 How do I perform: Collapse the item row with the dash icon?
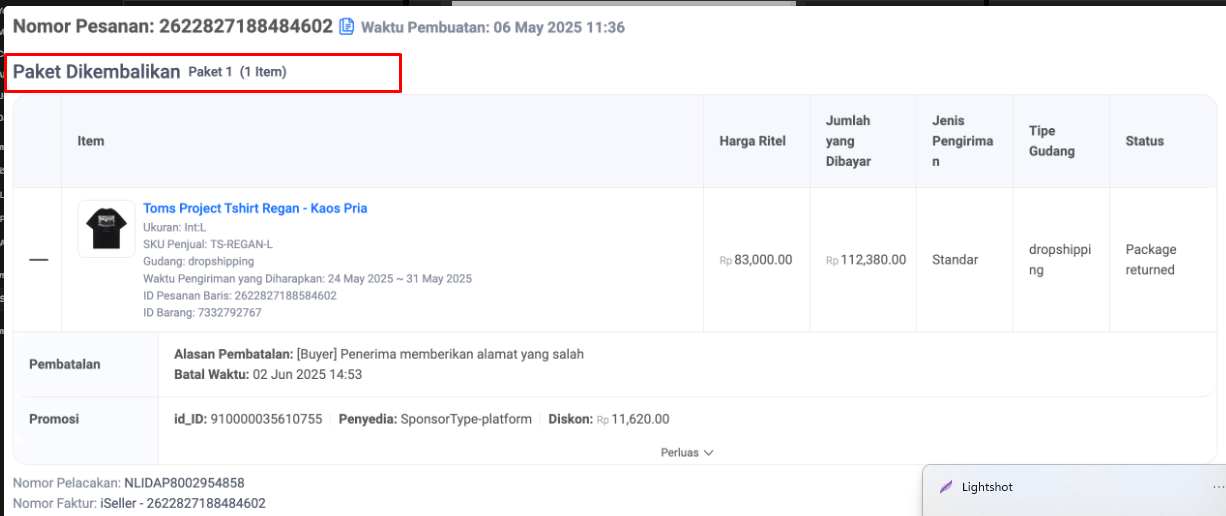point(38,260)
